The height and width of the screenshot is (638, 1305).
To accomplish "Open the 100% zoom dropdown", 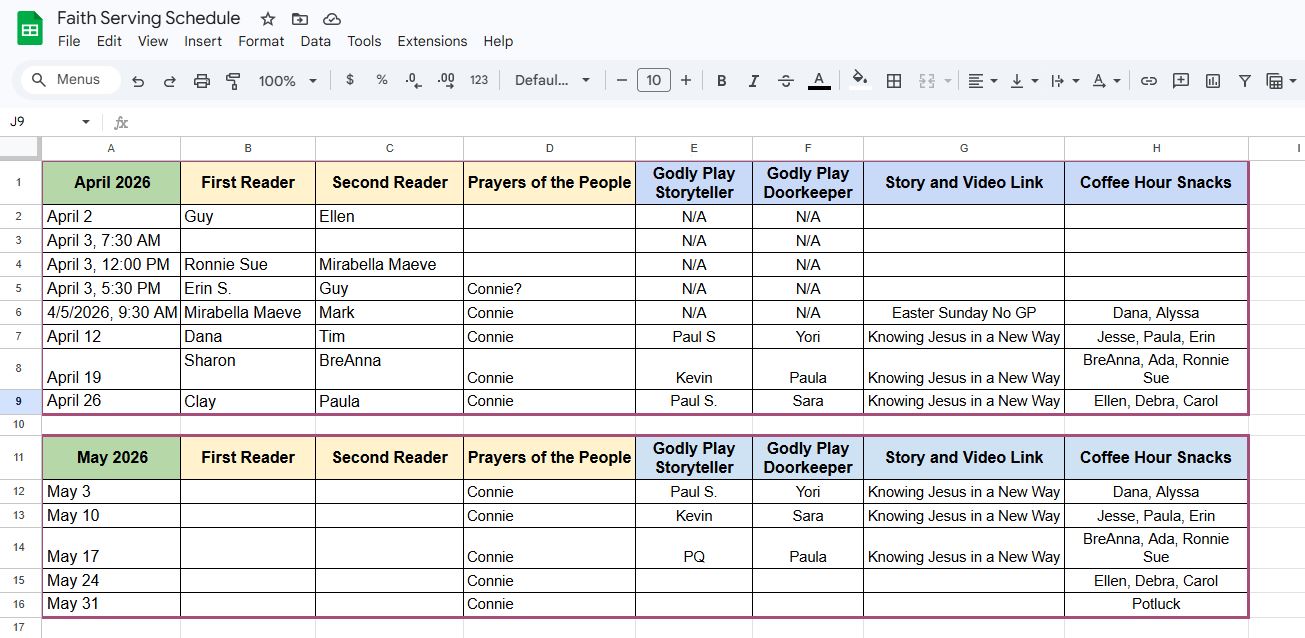I will click(x=287, y=81).
